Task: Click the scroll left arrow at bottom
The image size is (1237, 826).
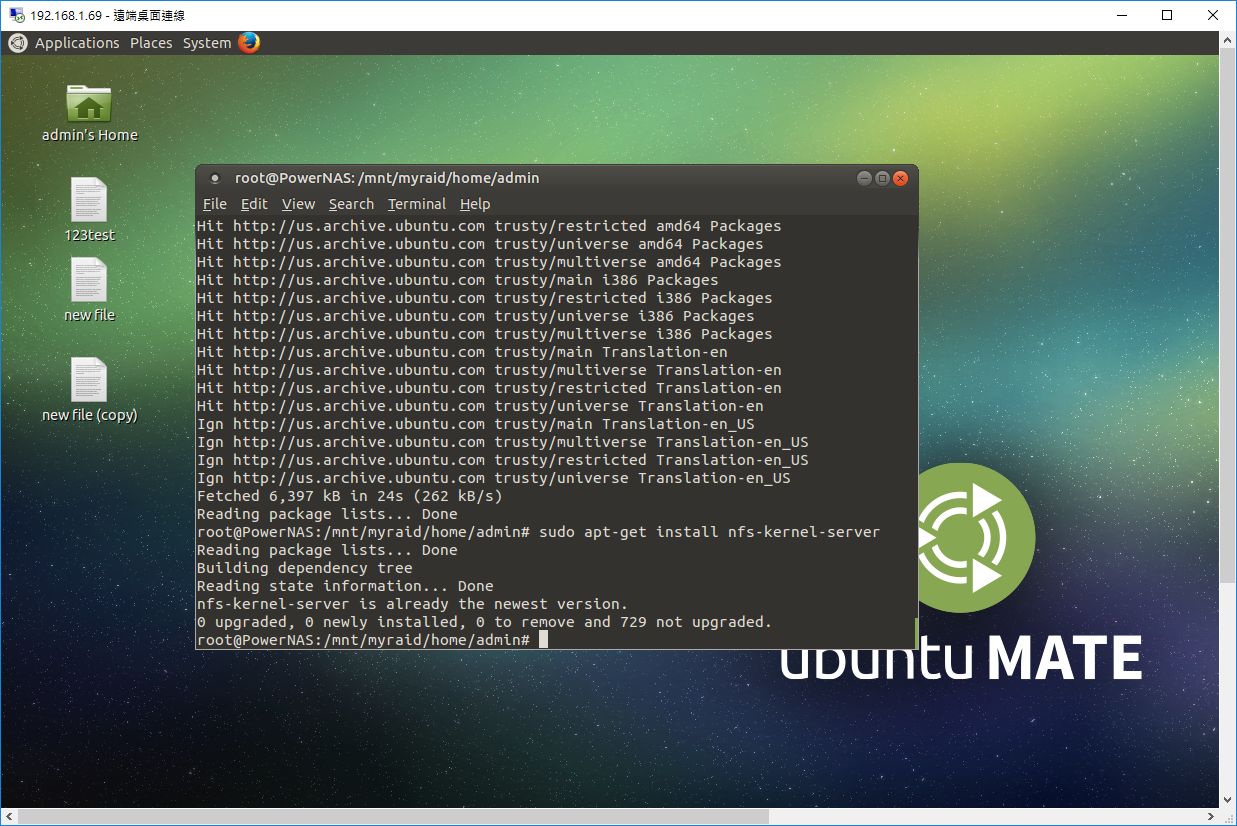Action: pos(8,817)
